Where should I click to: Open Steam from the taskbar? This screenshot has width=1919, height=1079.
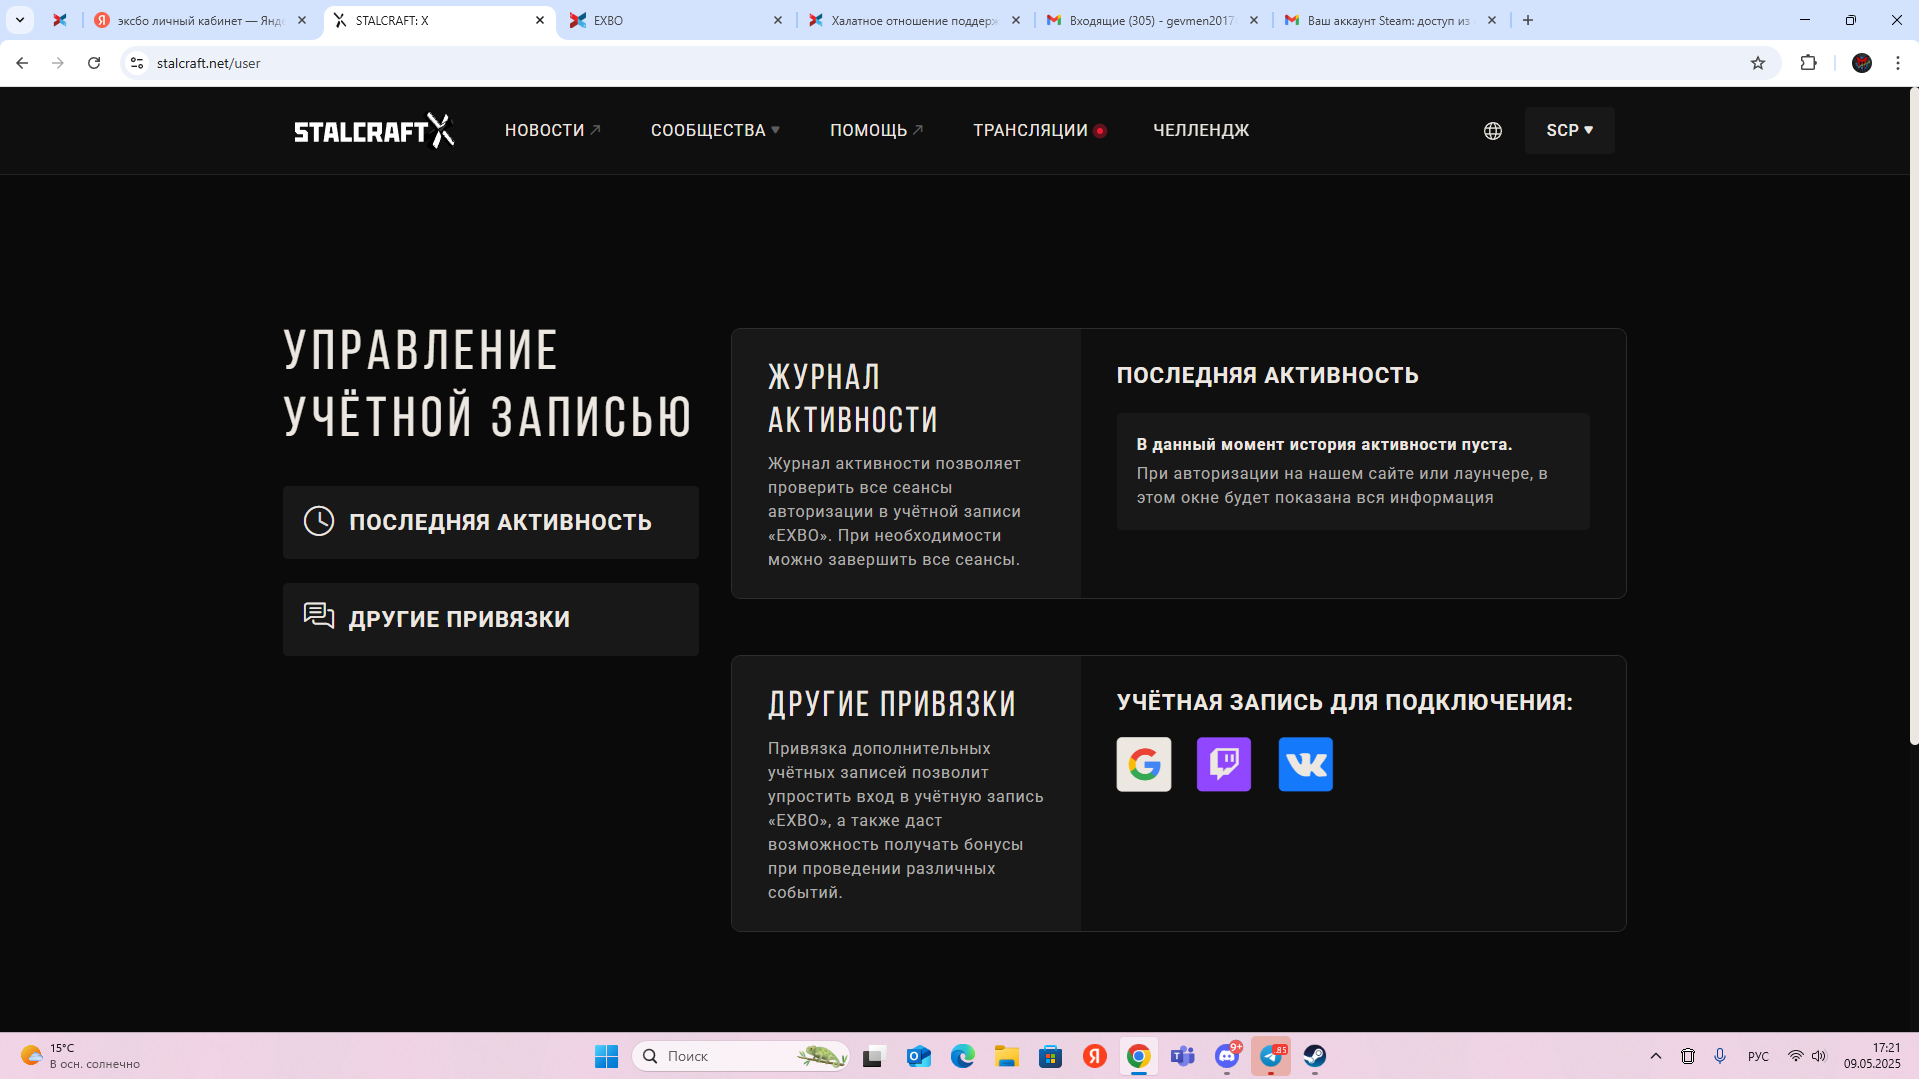pos(1314,1056)
